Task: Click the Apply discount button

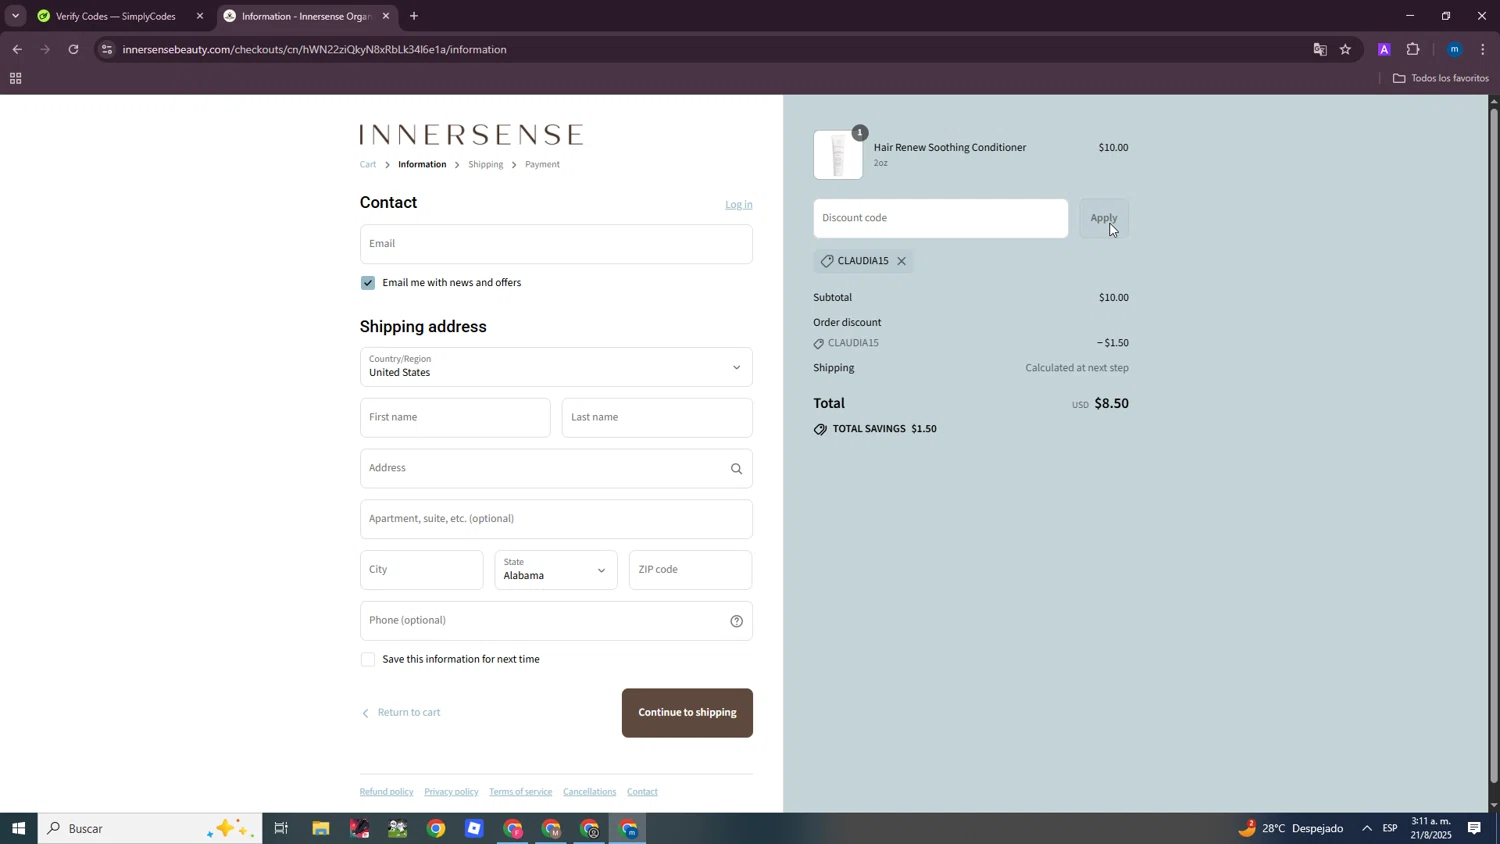Action: pyautogui.click(x=1104, y=218)
